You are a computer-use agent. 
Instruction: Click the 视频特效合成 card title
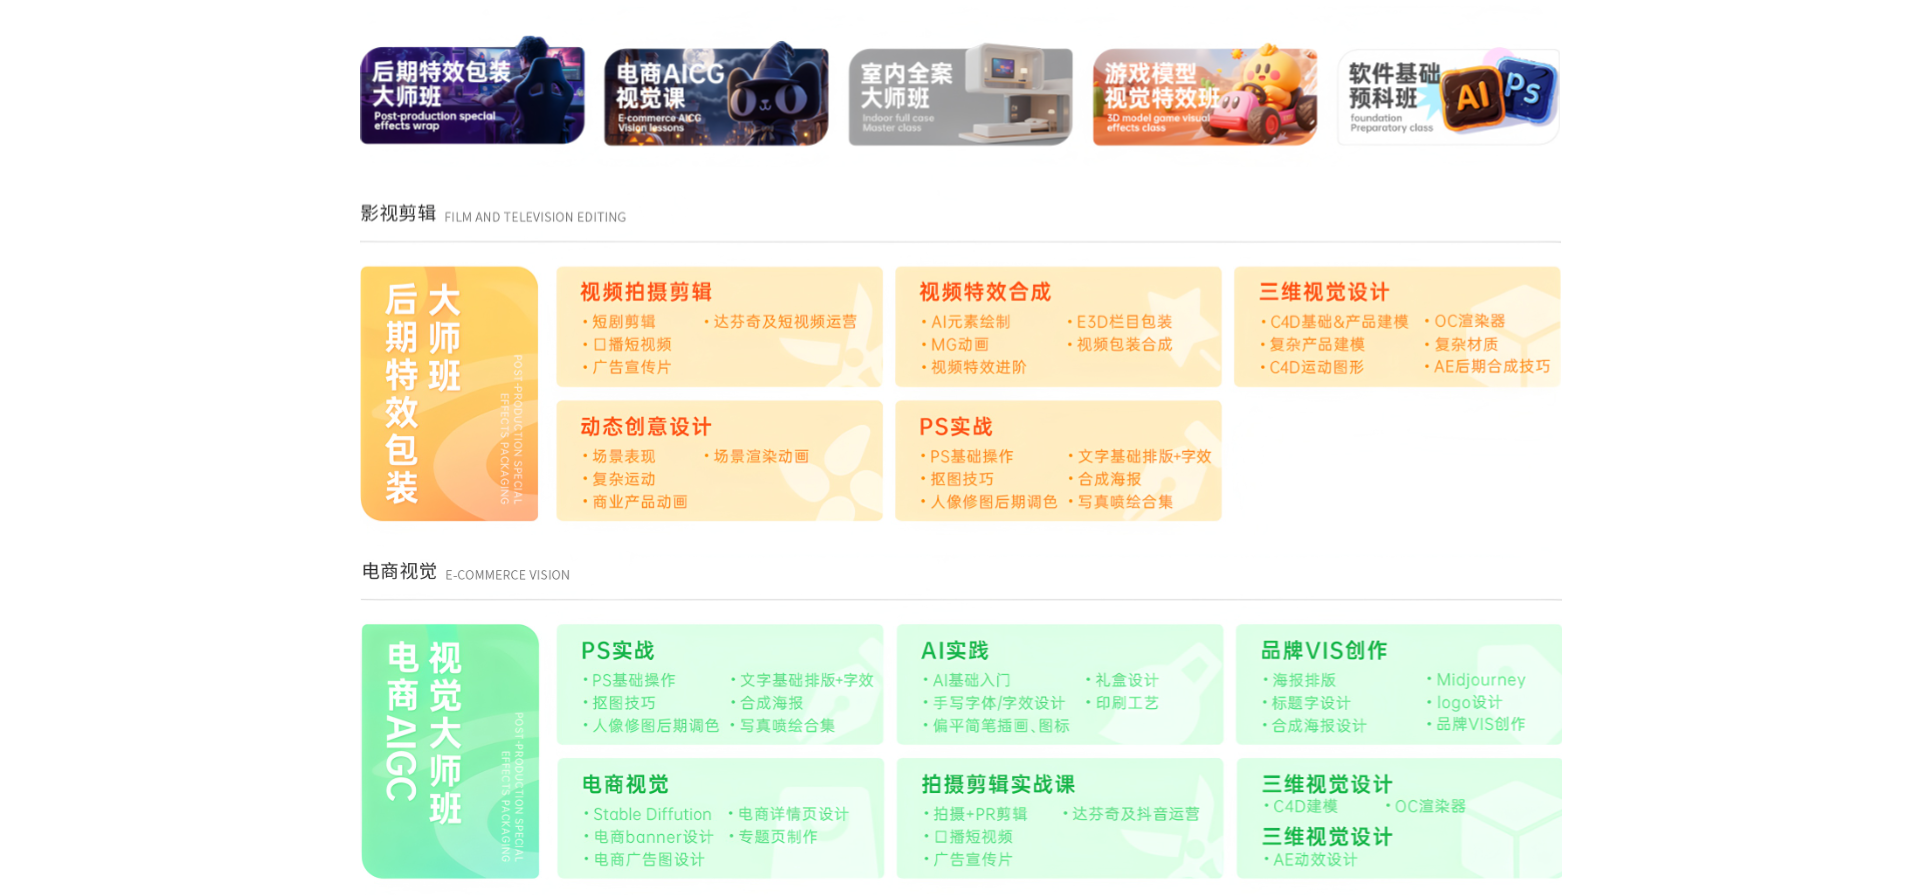pyautogui.click(x=985, y=292)
